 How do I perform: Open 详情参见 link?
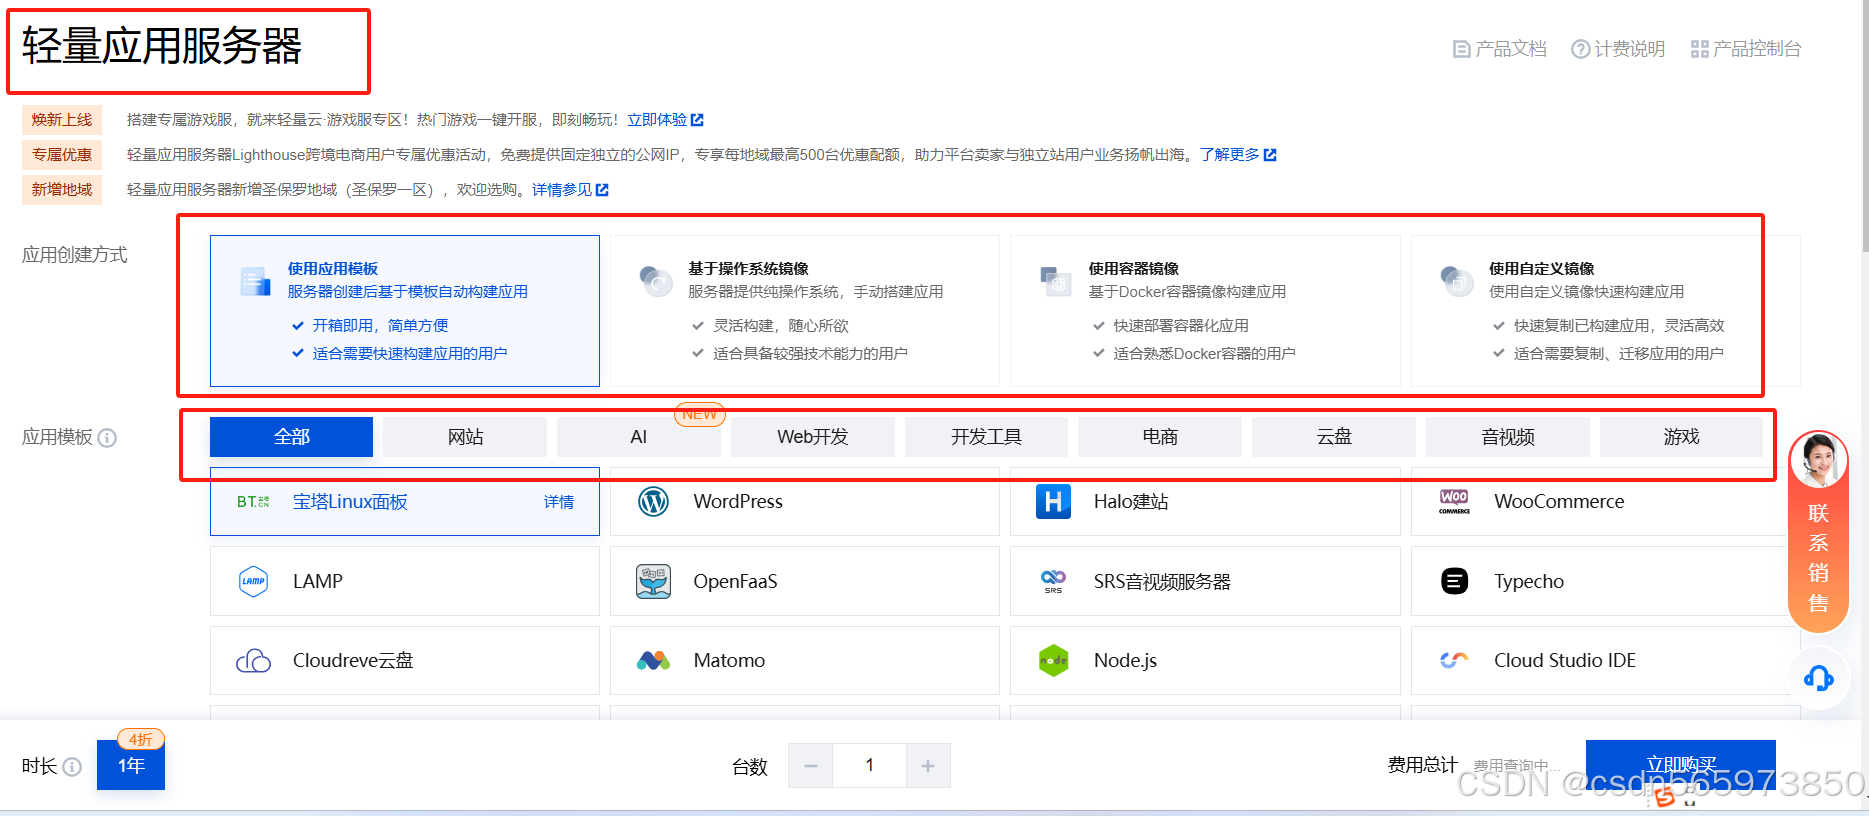(570, 190)
